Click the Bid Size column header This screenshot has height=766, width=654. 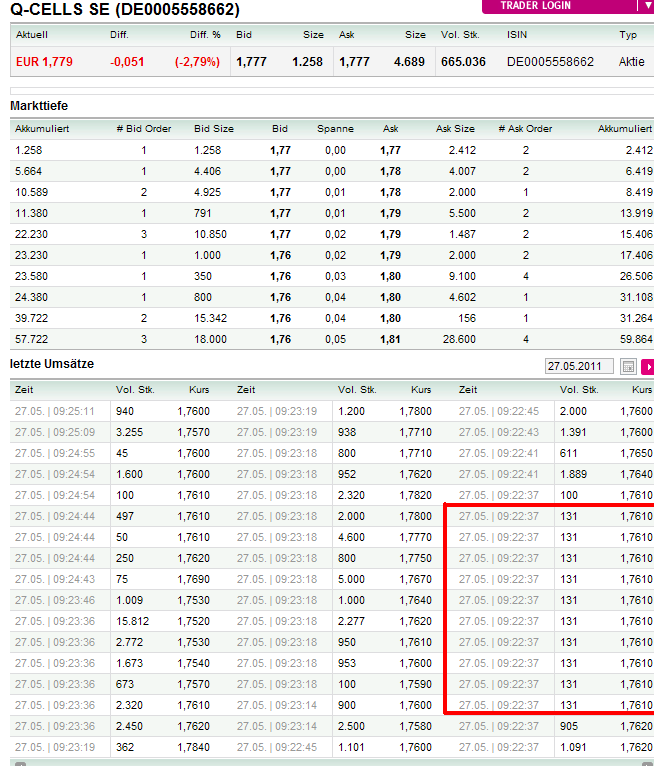point(214,129)
